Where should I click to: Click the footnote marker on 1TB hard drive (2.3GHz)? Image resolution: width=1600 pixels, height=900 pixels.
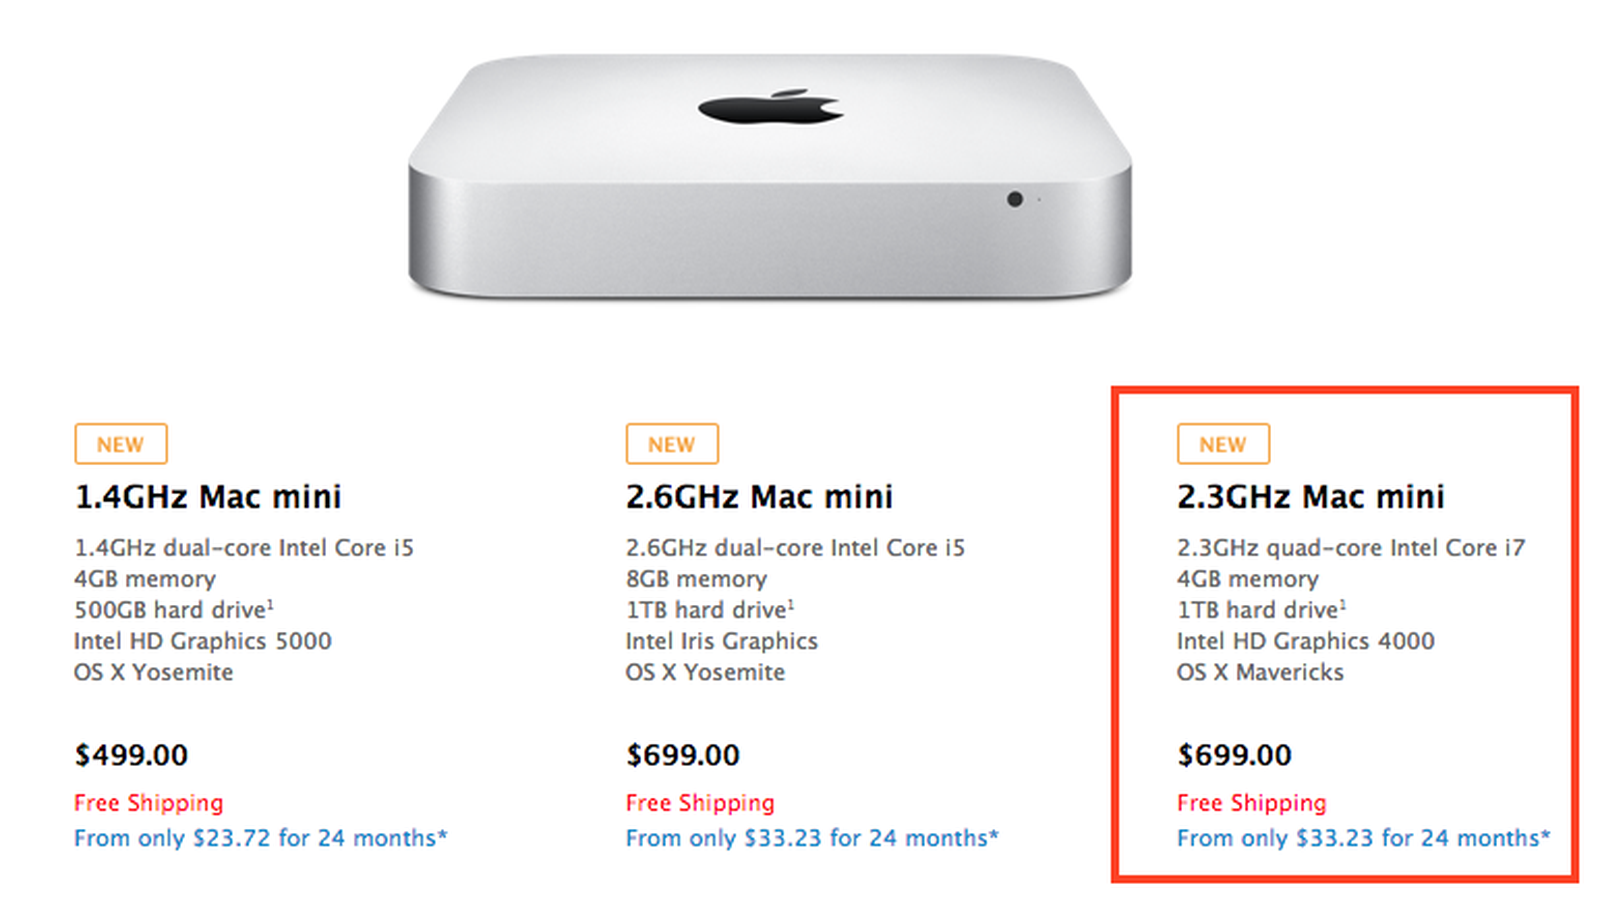tap(1343, 604)
